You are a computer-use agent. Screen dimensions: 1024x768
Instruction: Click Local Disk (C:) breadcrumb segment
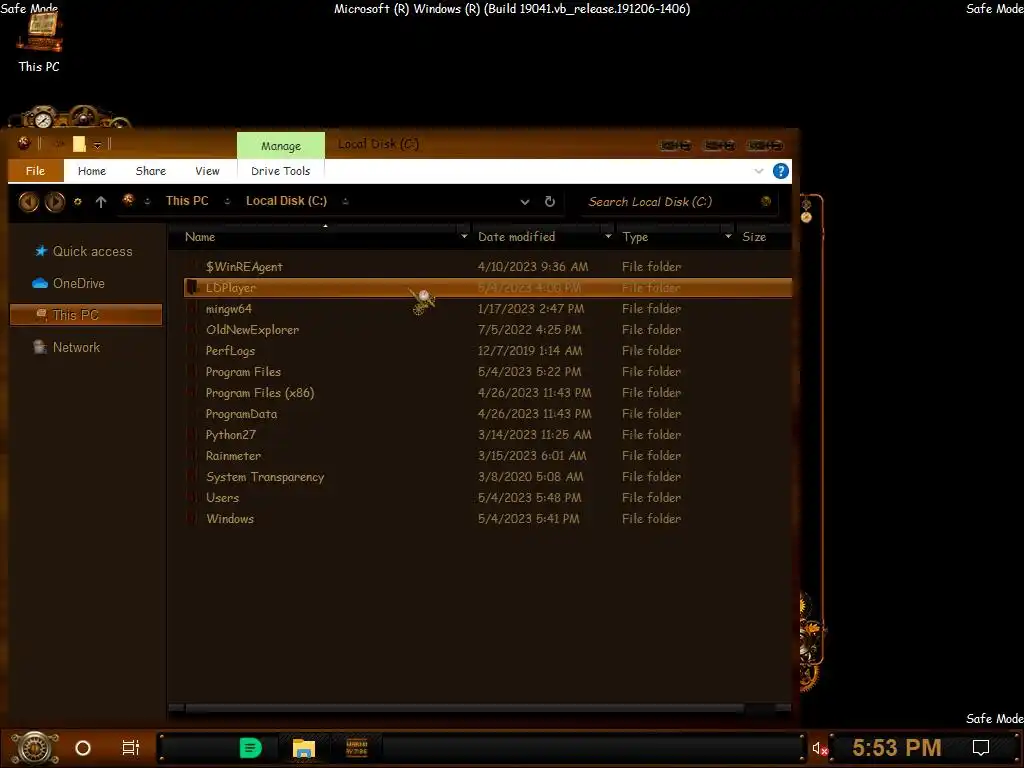click(286, 201)
